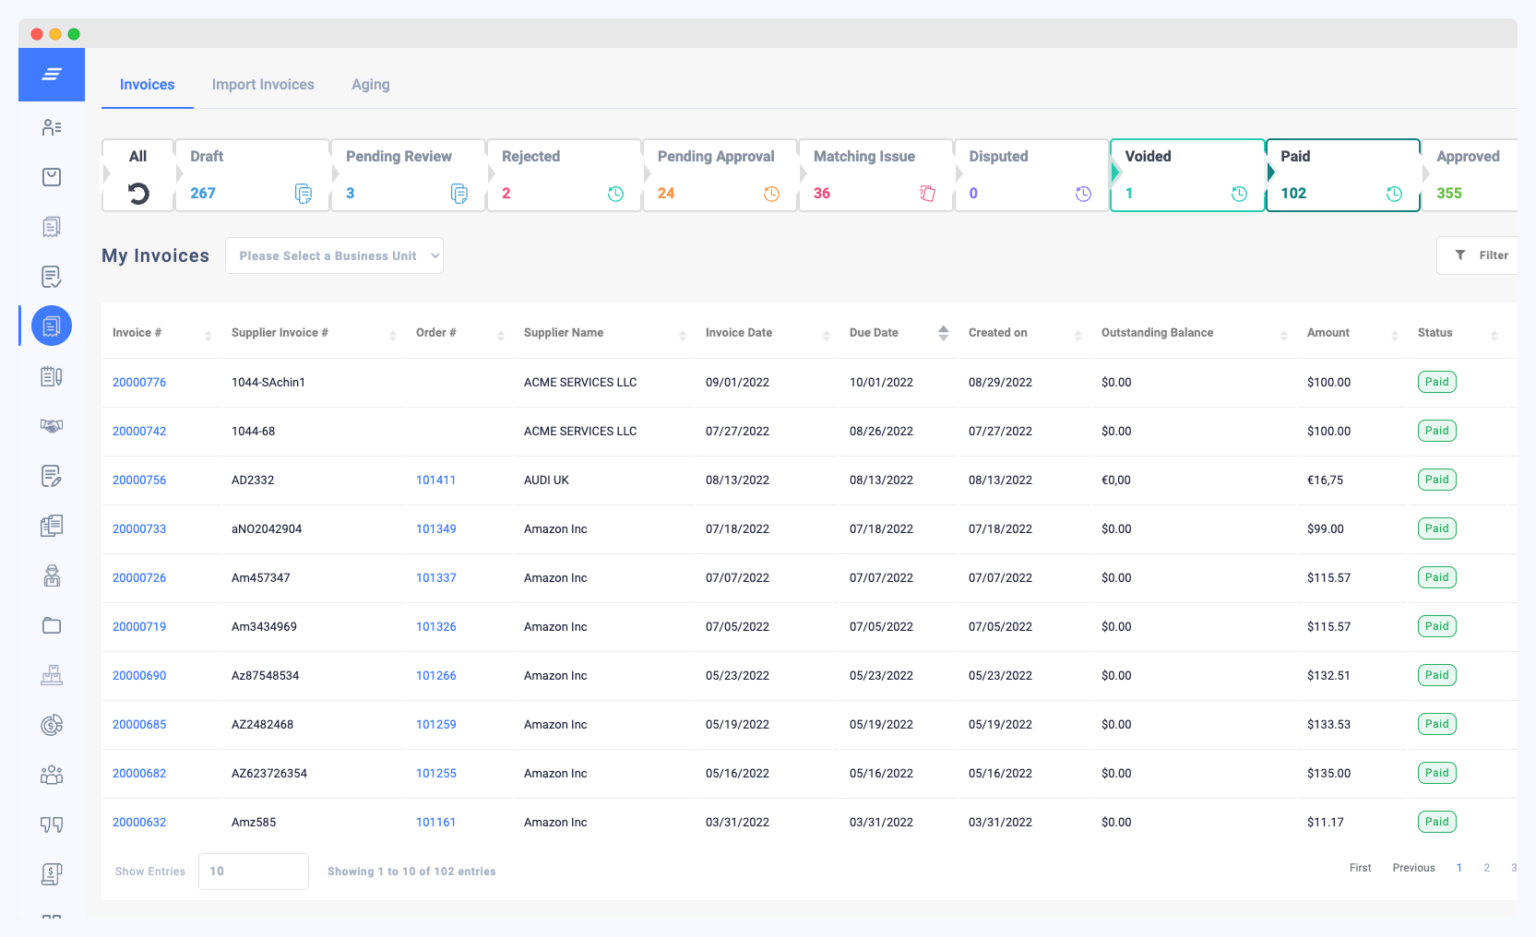This screenshot has height=937, width=1536.
Task: Click the cards icon on the Matching Issue card
Action: [927, 193]
